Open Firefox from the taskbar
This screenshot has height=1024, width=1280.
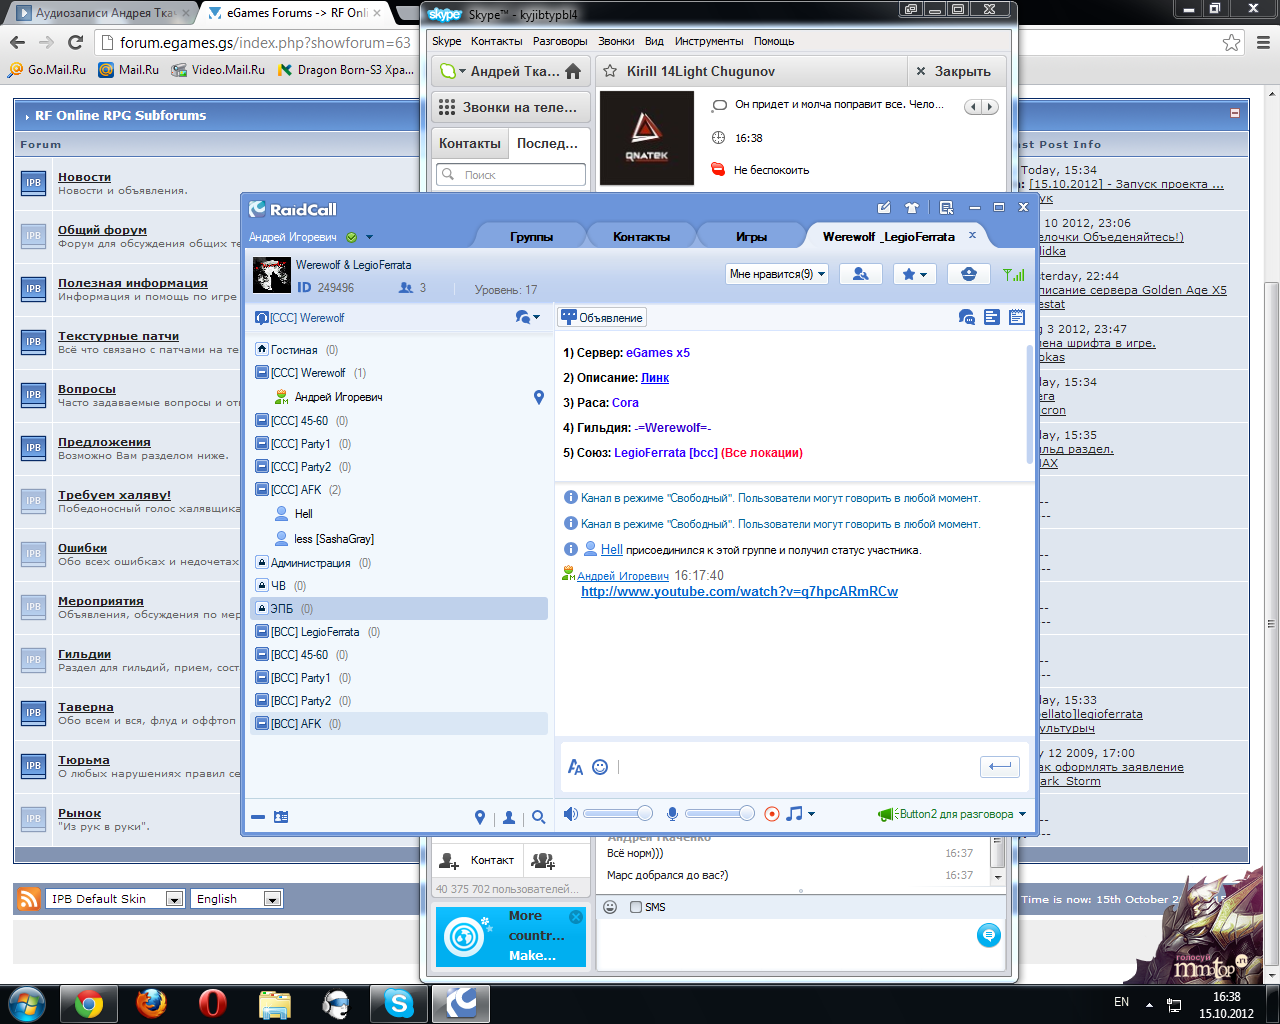151,1003
